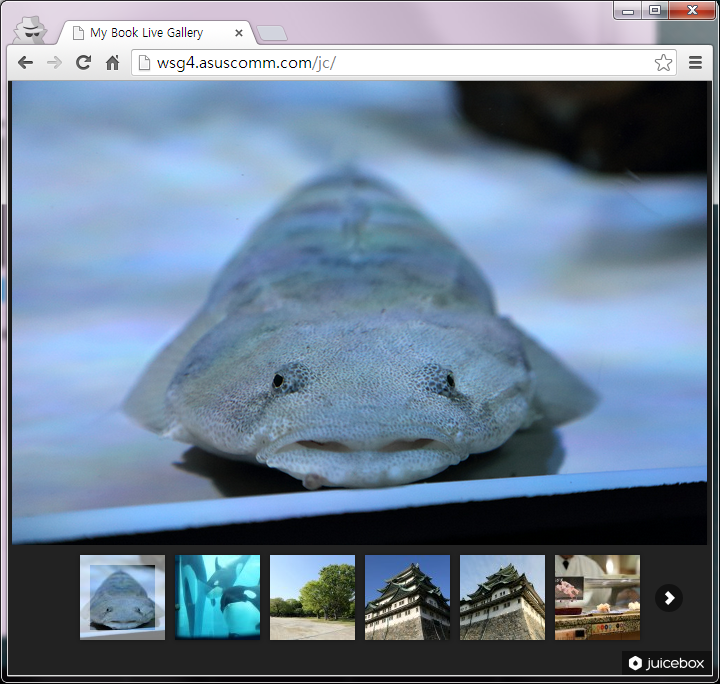Open the Chrome hamburger menu
The height and width of the screenshot is (684, 720).
(696, 63)
